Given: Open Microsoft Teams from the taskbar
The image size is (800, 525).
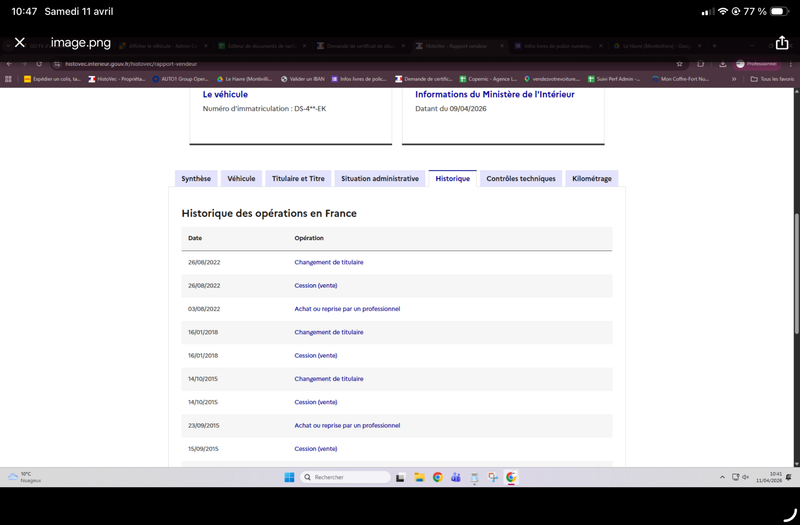Looking at the screenshot, I should click(456, 477).
